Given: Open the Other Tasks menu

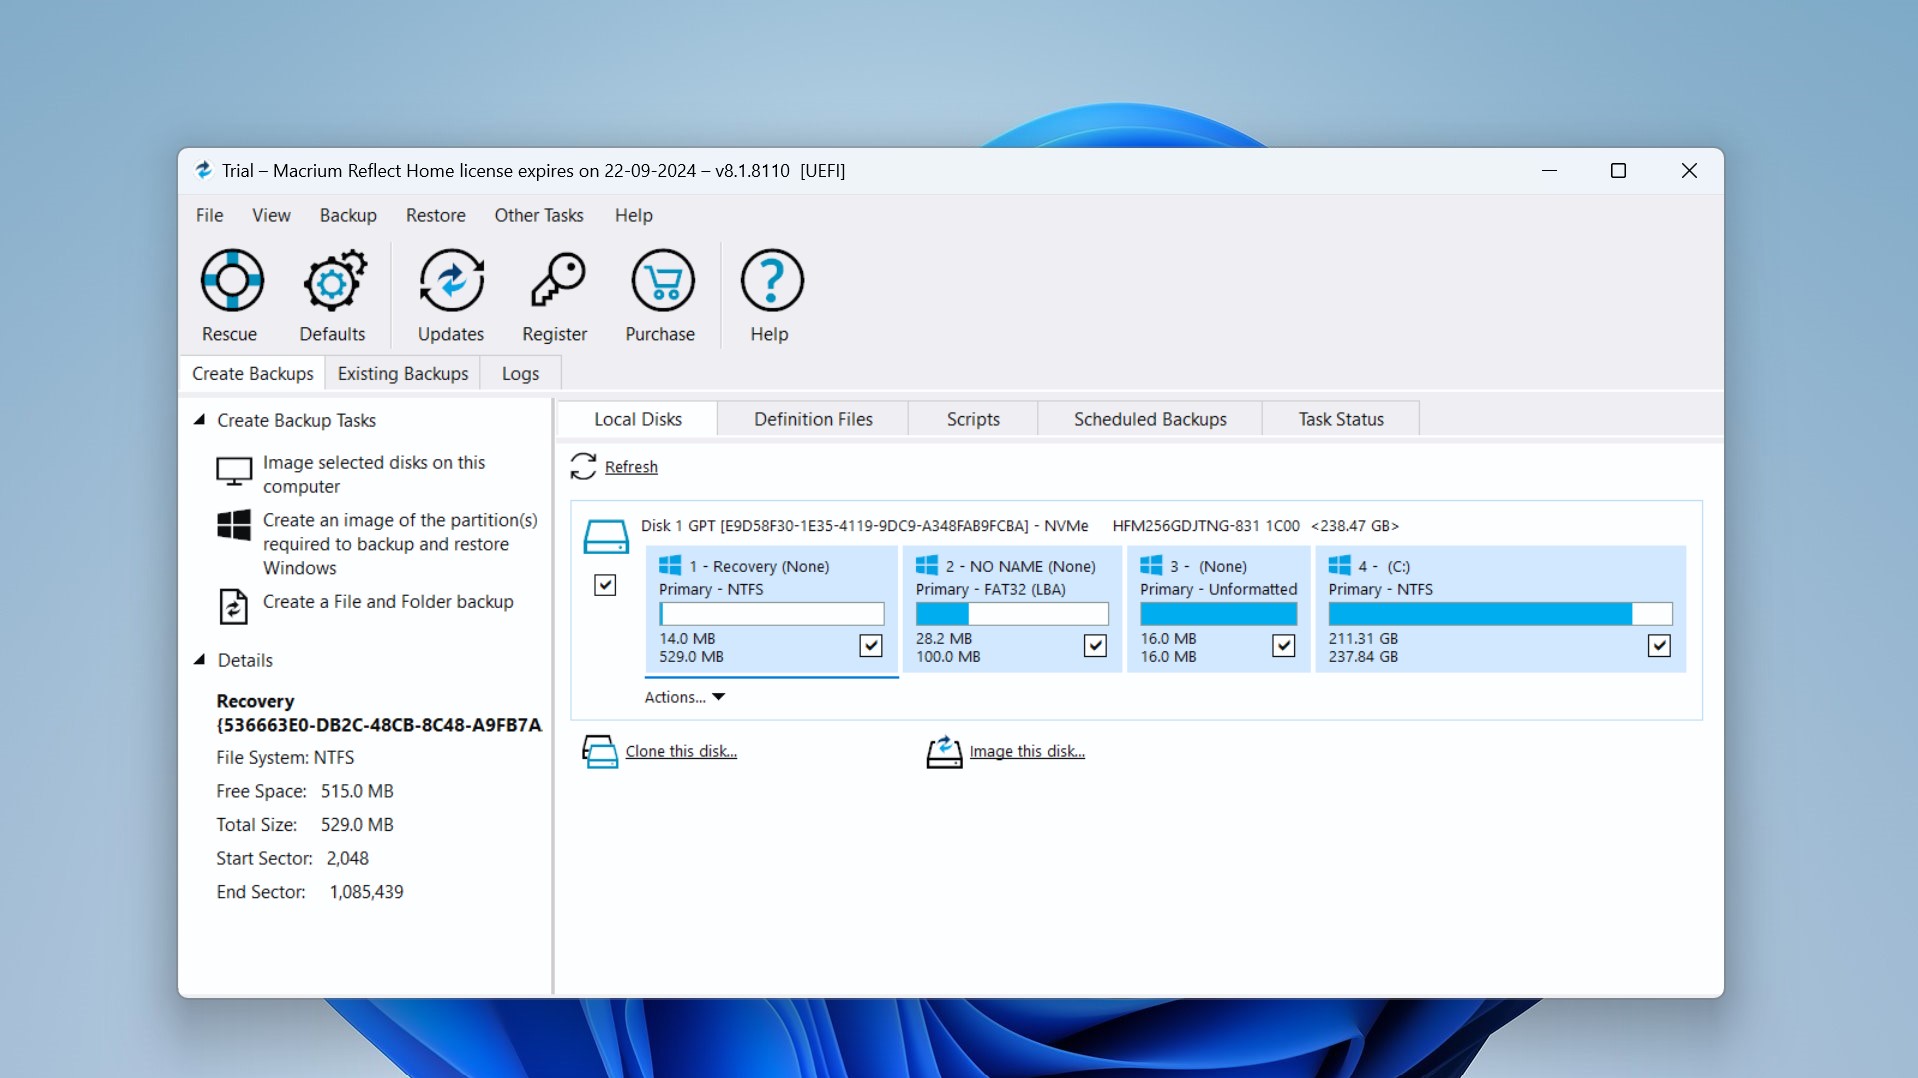Looking at the screenshot, I should [538, 215].
